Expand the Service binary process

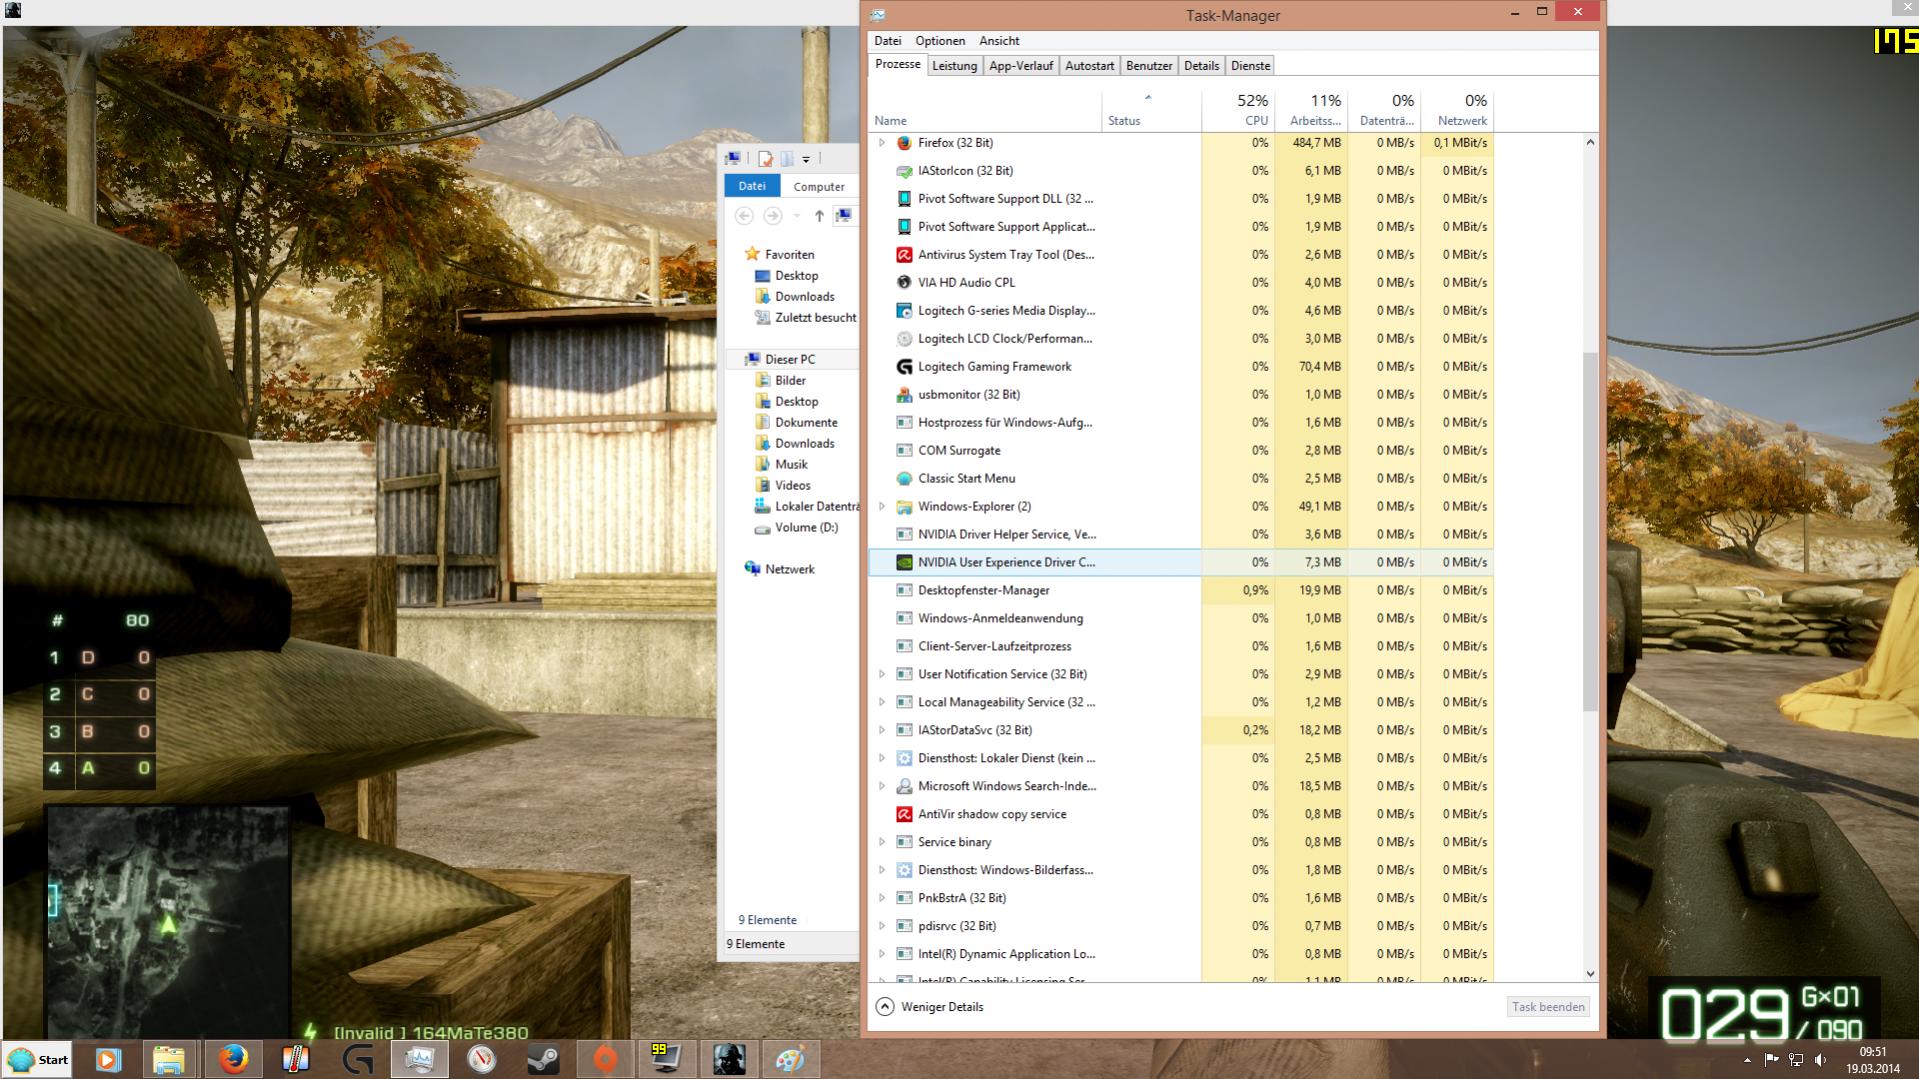point(882,843)
